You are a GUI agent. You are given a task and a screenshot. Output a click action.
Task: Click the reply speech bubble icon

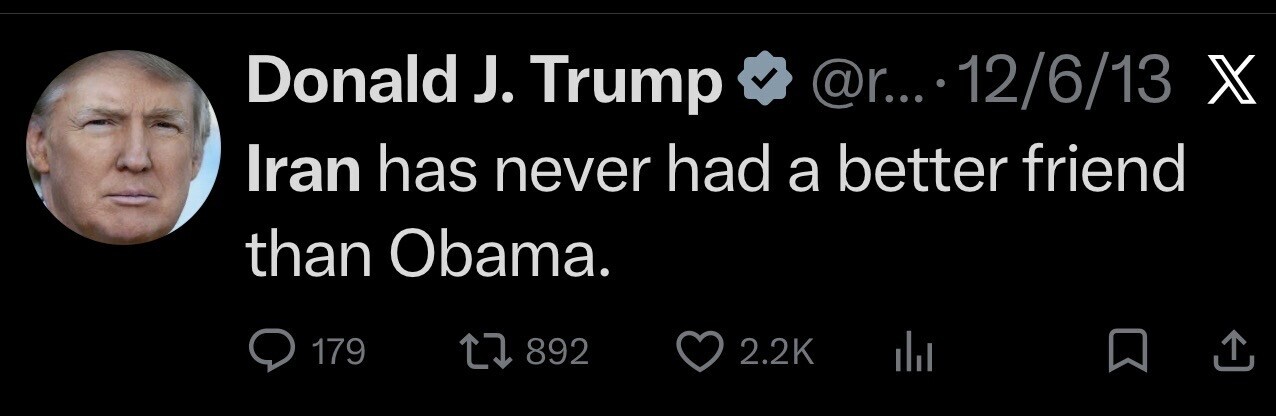270,350
